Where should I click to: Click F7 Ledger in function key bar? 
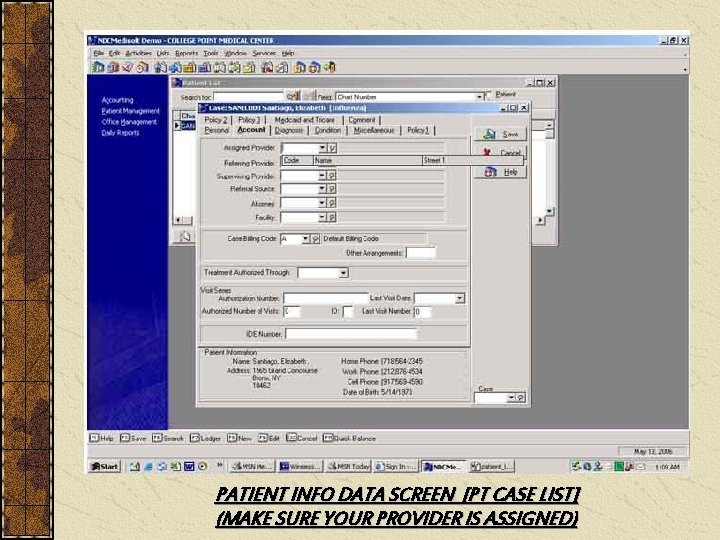[x=205, y=438]
